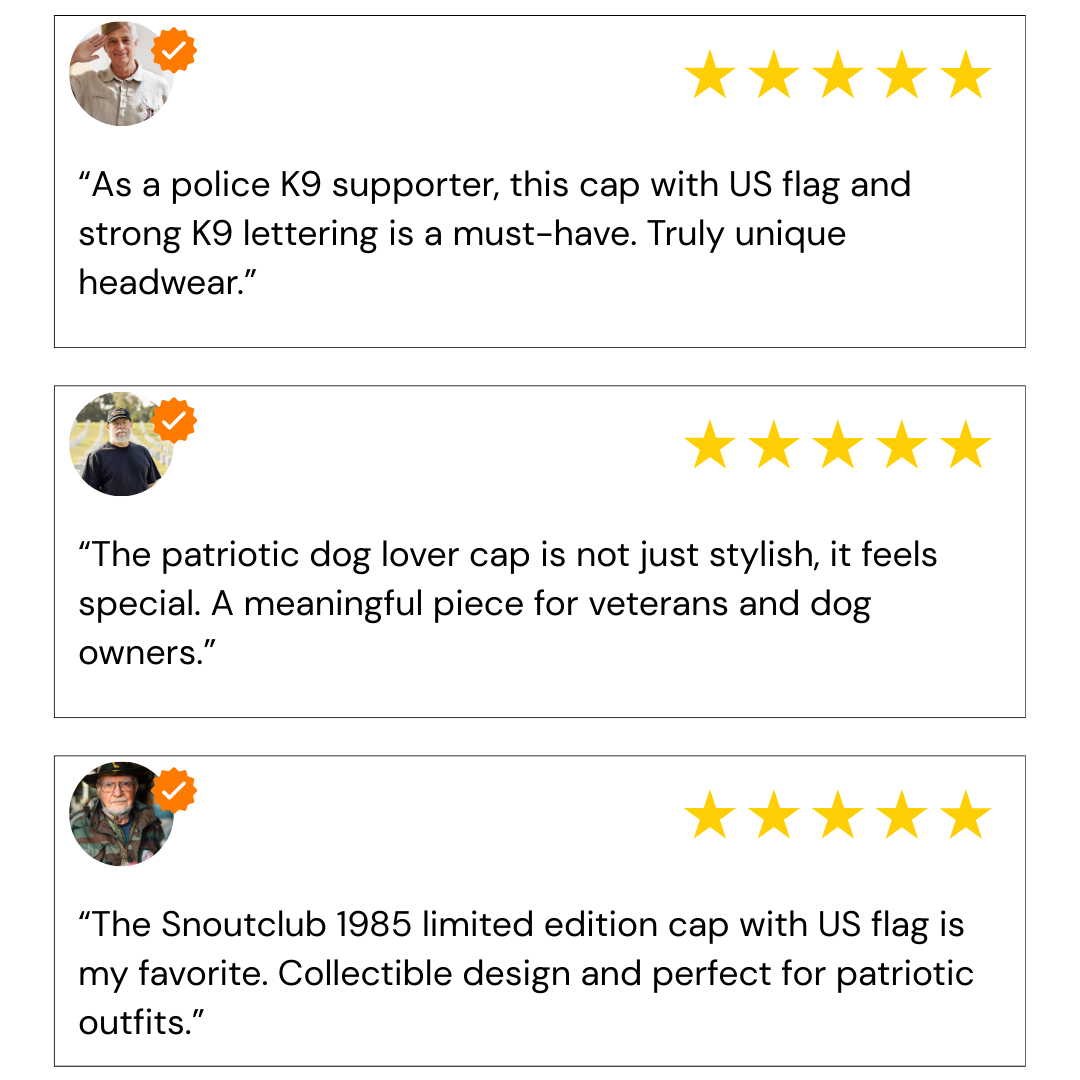
Task: Click verified badge on the patriotic dog lover review
Action: click(174, 420)
